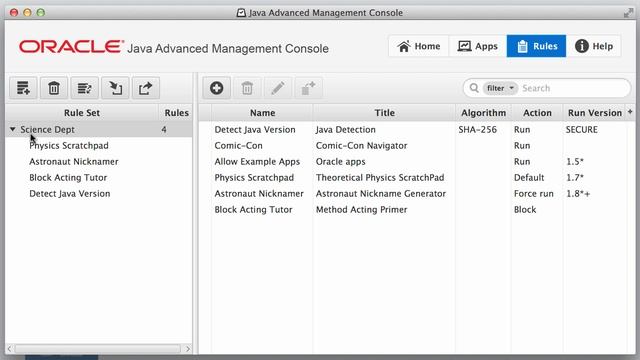The width and height of the screenshot is (640, 360).
Task: Click the SHA-256 algorithm cell
Action: point(477,129)
